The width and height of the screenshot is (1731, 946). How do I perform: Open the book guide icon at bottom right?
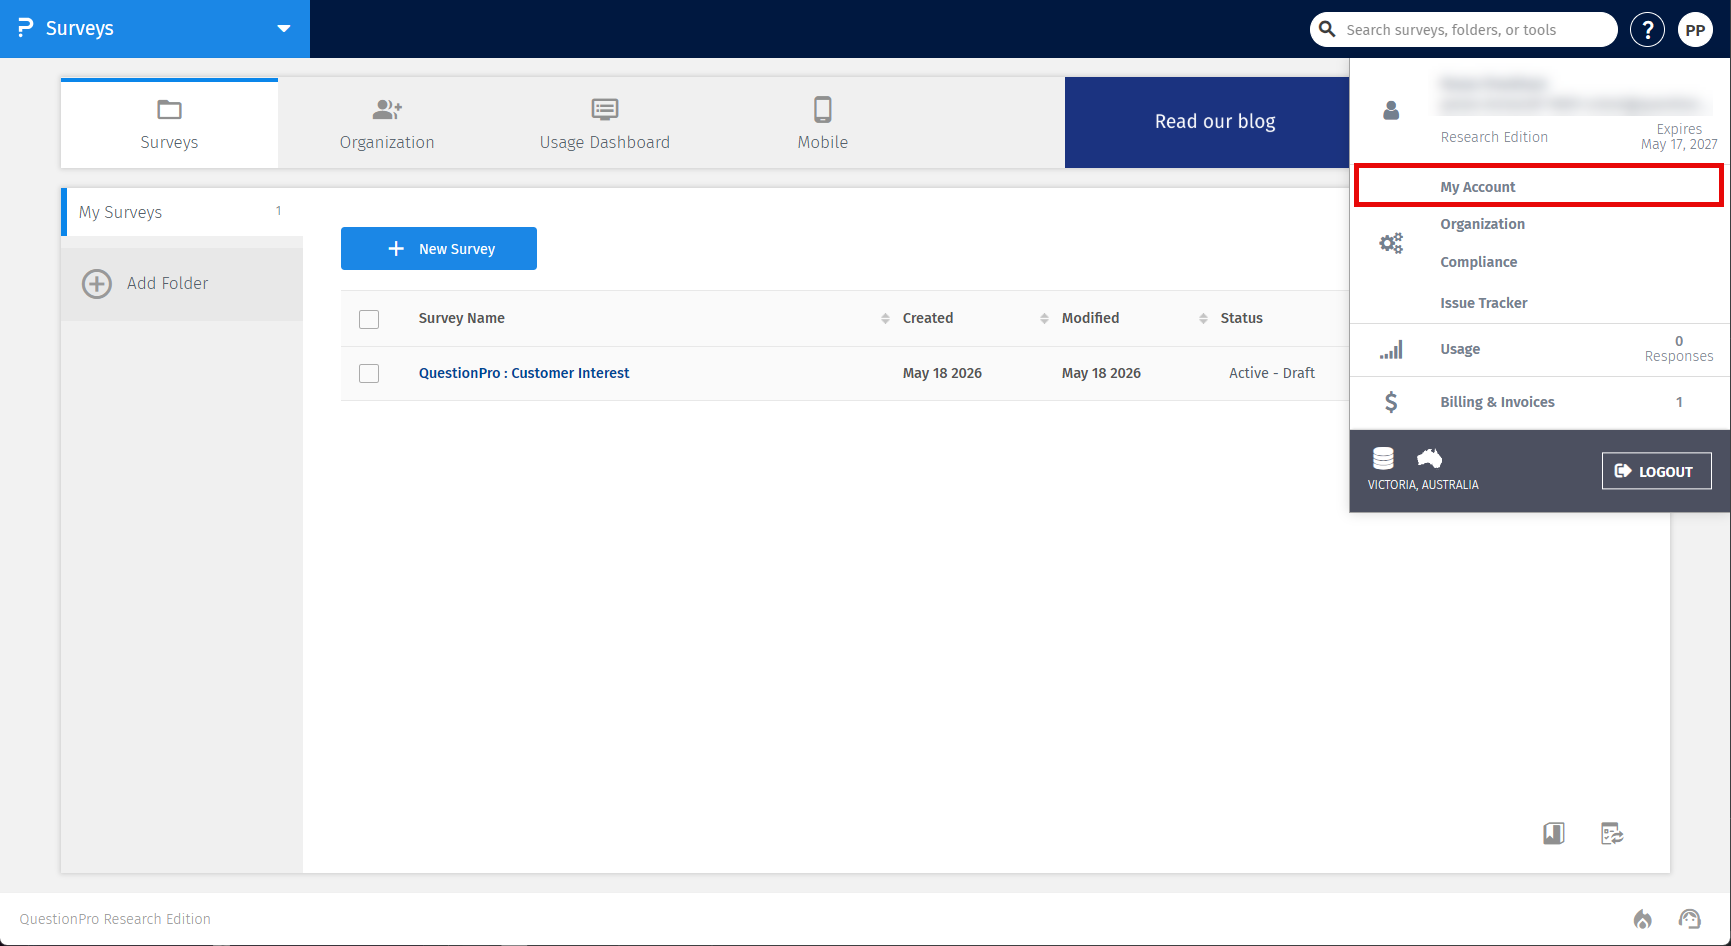[x=1553, y=833]
